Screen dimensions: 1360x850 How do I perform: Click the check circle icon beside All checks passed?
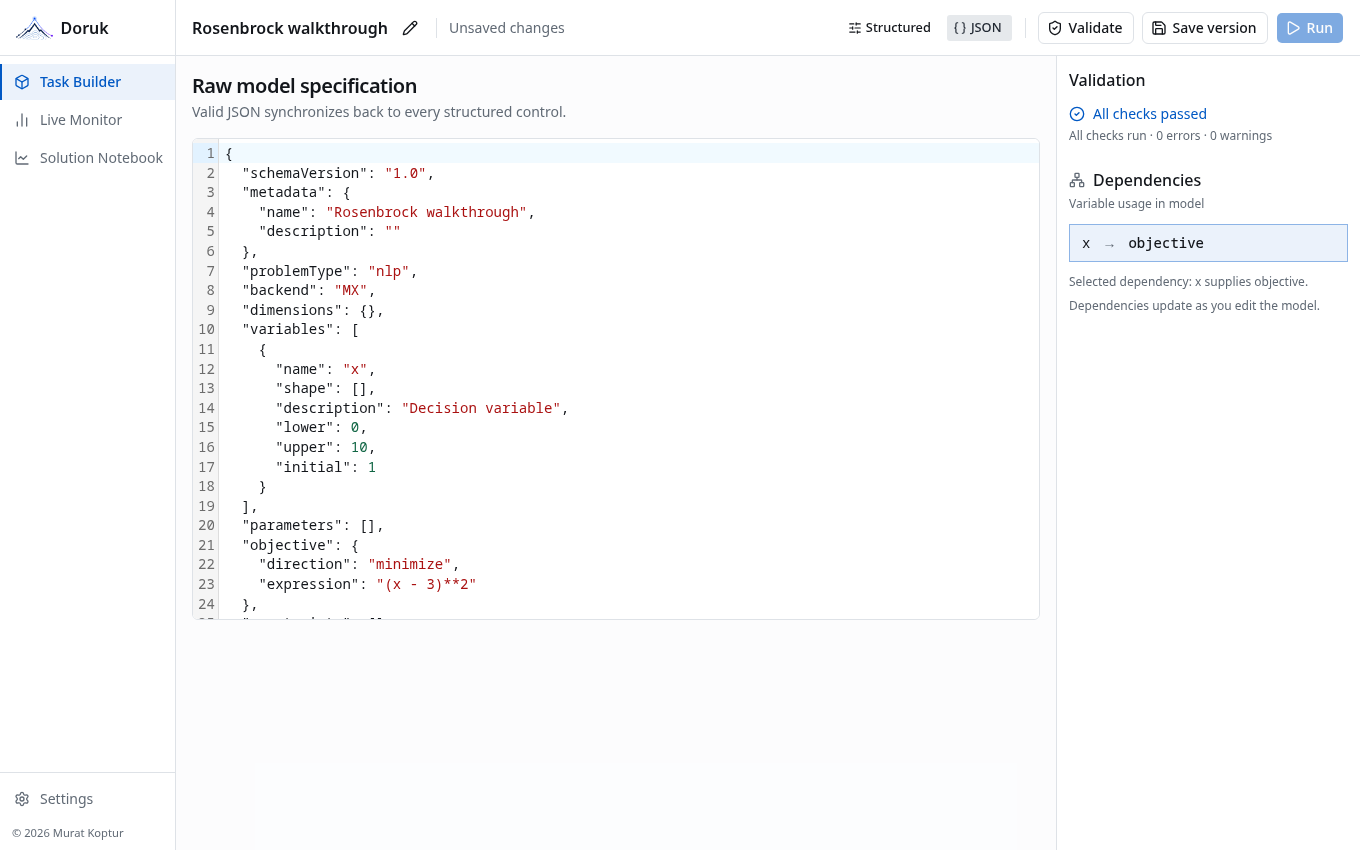1077,114
